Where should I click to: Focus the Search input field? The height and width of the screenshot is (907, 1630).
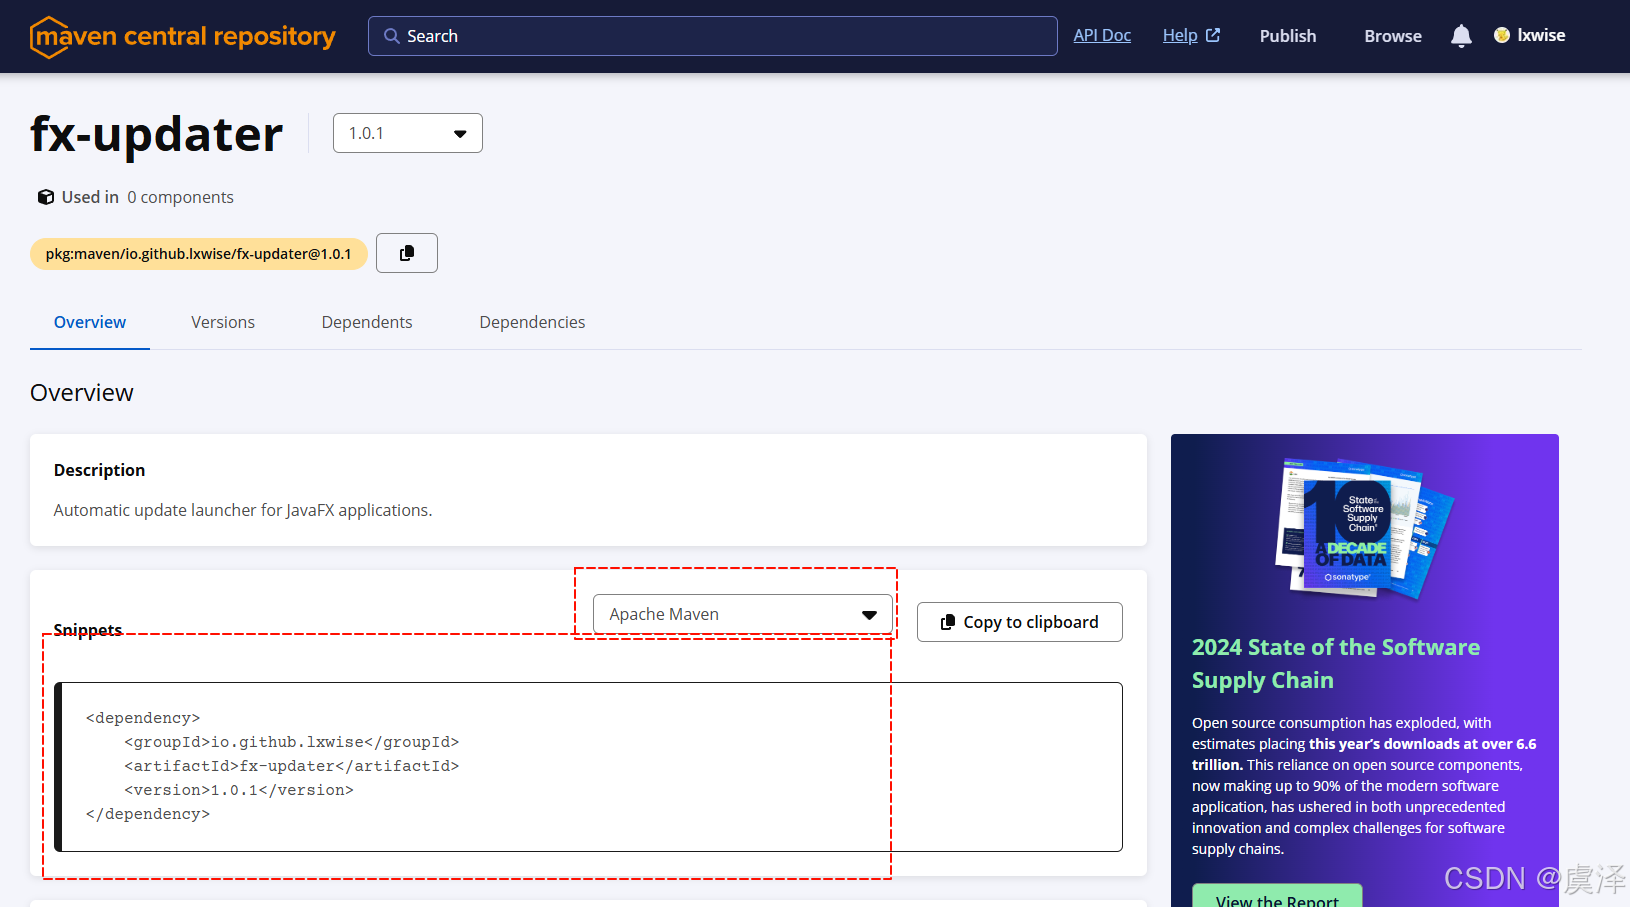pyautogui.click(x=713, y=36)
